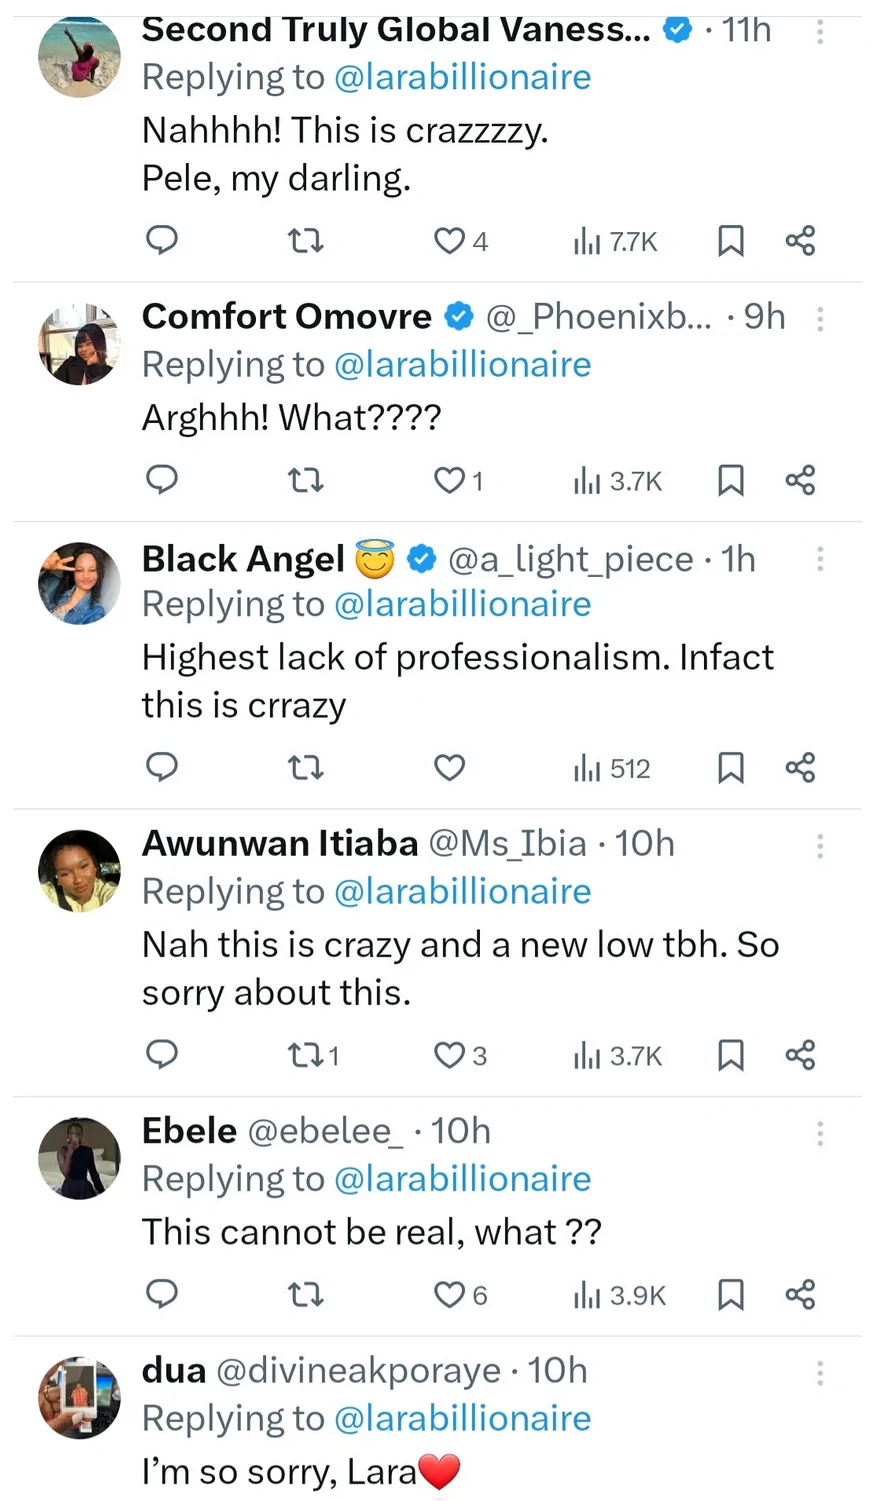Image resolution: width=872 pixels, height=1501 pixels.
Task: View dua's profile avatar
Action: point(79,1397)
